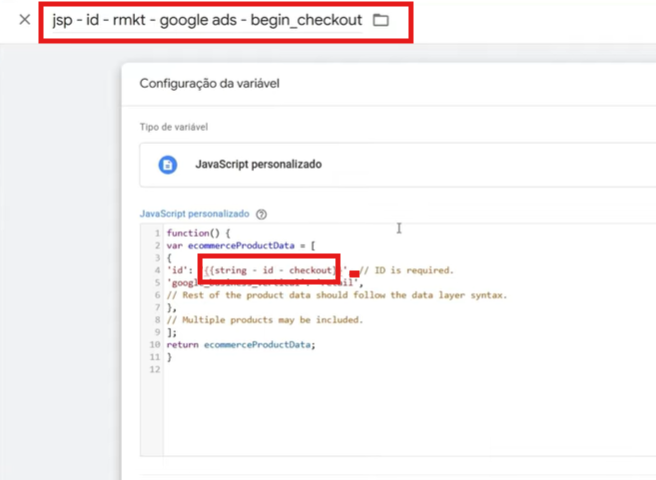Click the comment about rest of product data

pyautogui.click(x=337, y=295)
